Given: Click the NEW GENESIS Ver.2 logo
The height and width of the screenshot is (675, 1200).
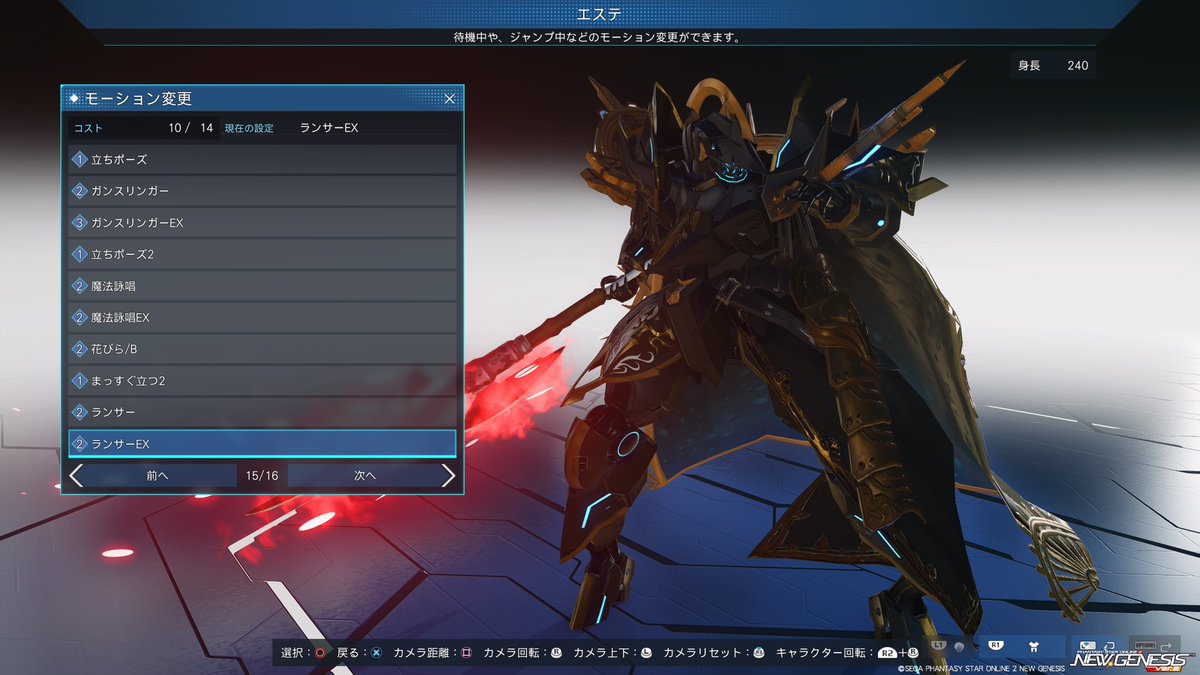Looking at the screenshot, I should click(x=1130, y=660).
